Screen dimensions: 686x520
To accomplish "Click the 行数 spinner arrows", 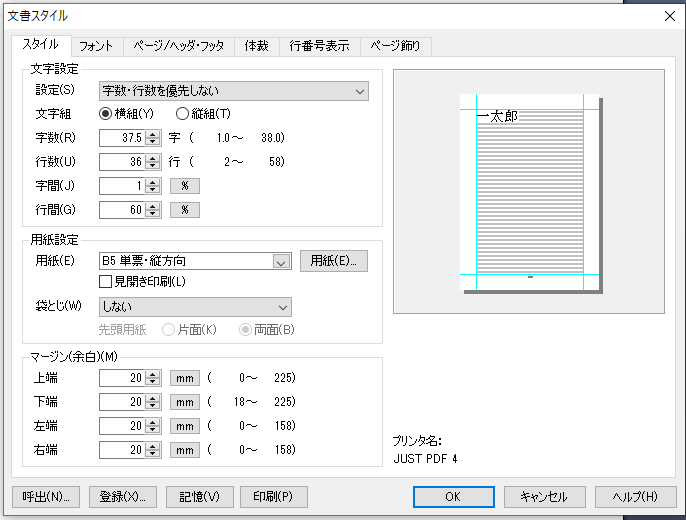I will coord(153,161).
